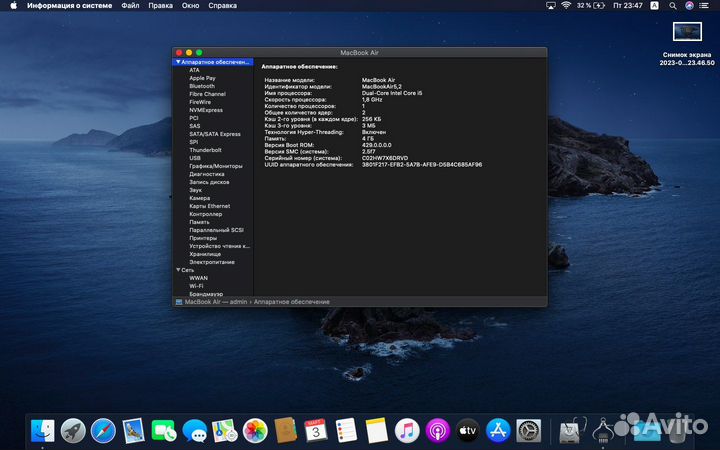Open Disk Utility in the Dock
This screenshot has width=720, height=450.
tap(573, 431)
